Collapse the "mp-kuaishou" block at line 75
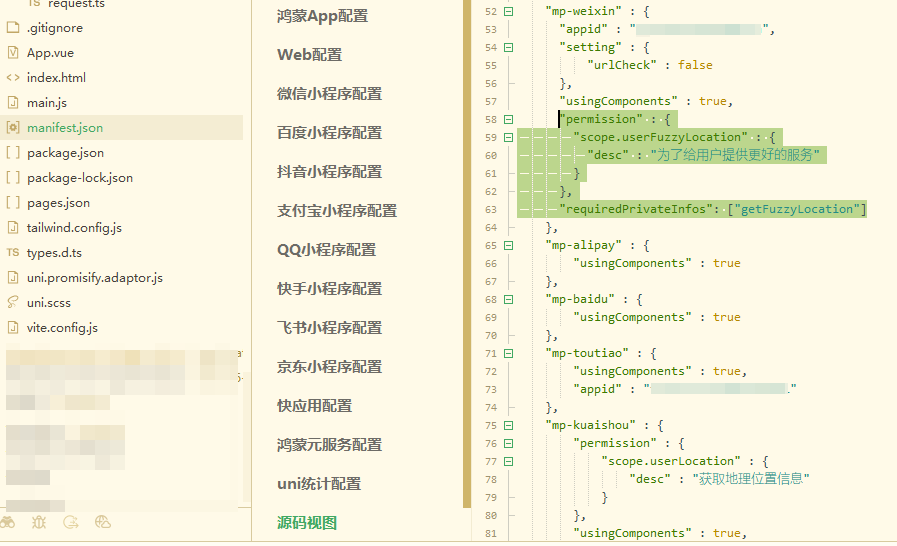Viewport: 897px width, 546px height. click(508, 425)
